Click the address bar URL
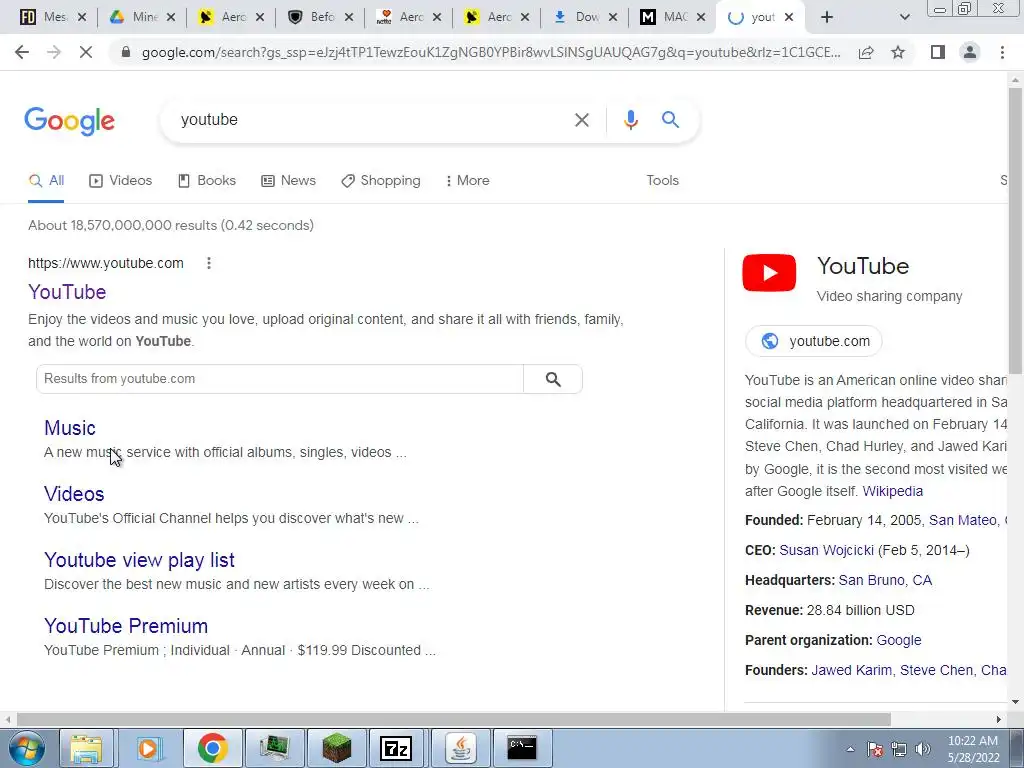The height and width of the screenshot is (768, 1024). pos(491,52)
